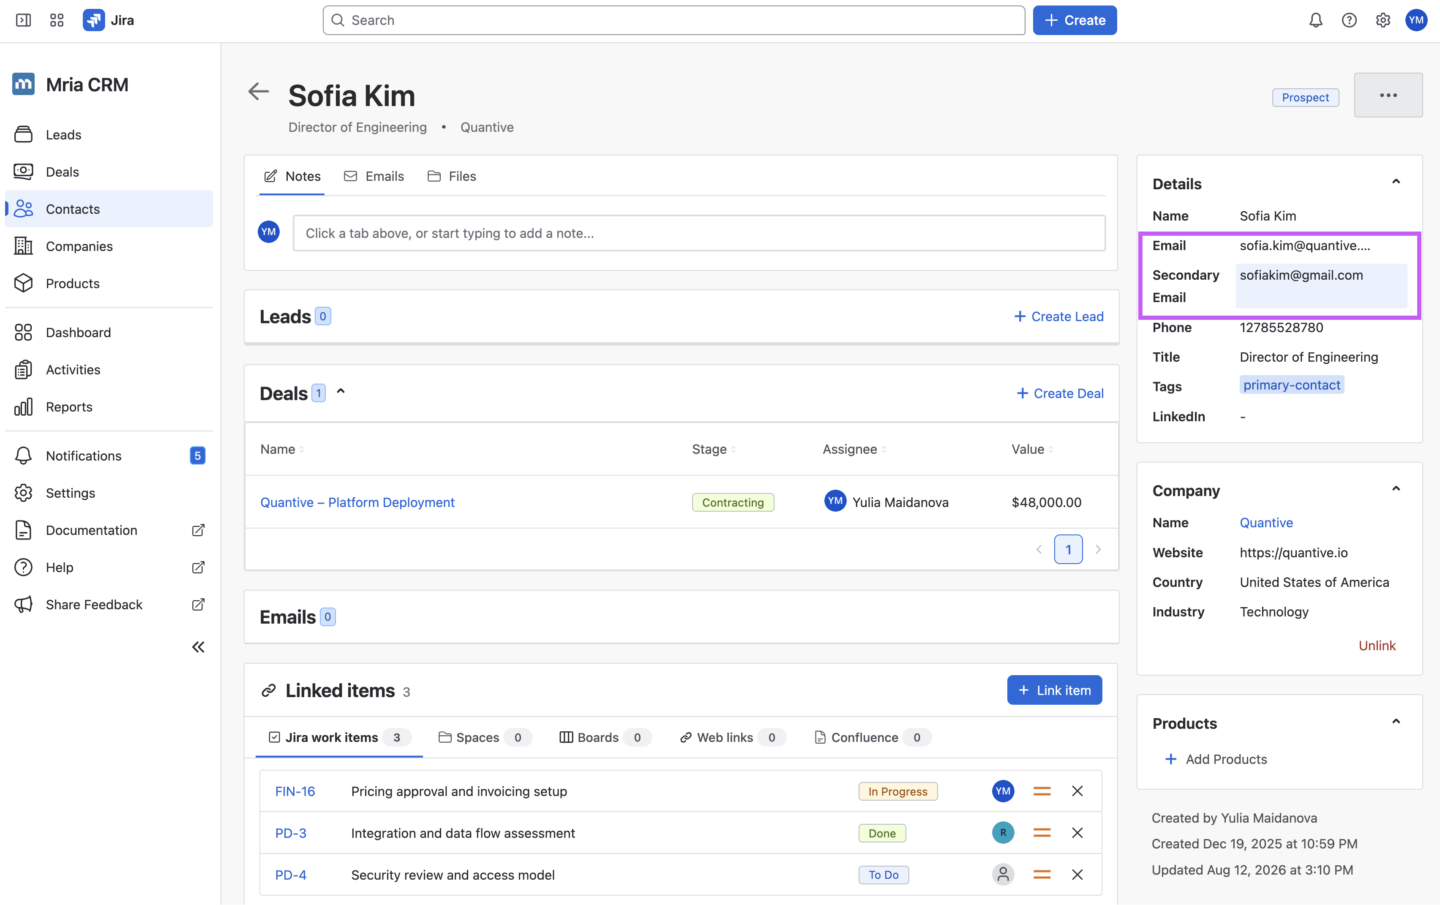Click the Jira logo

(x=109, y=20)
